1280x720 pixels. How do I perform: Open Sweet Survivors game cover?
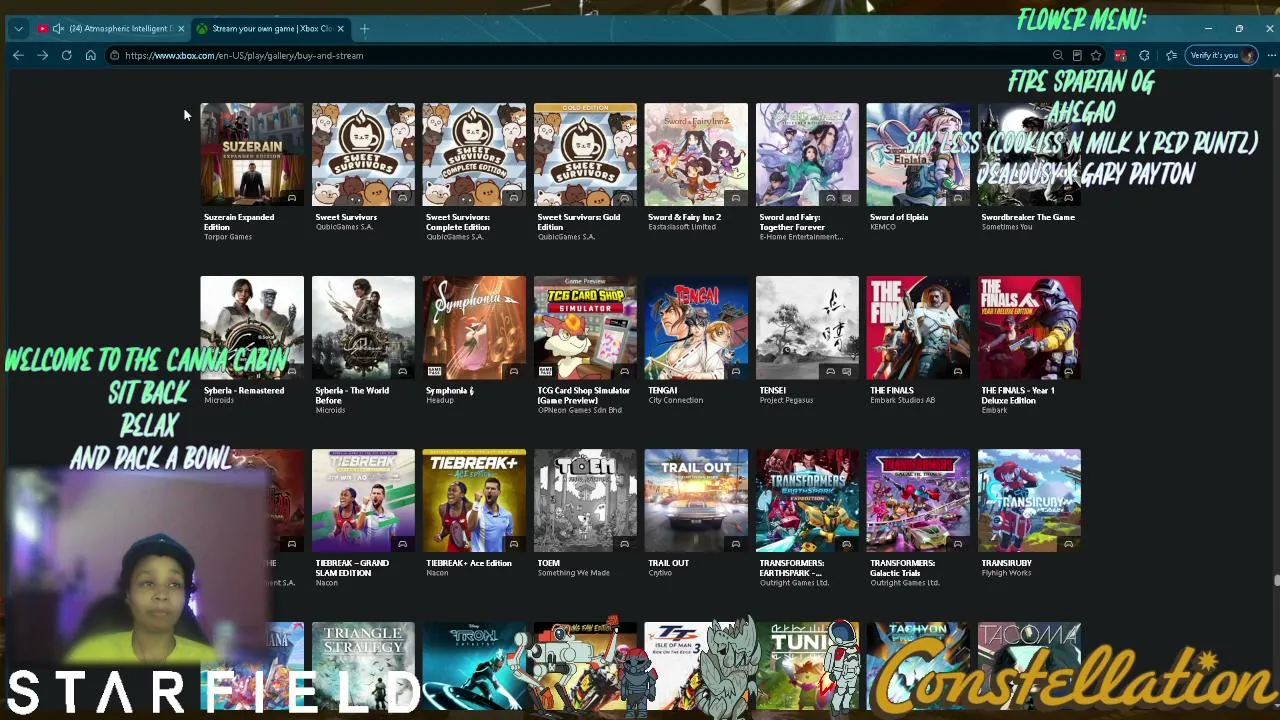tap(363, 154)
